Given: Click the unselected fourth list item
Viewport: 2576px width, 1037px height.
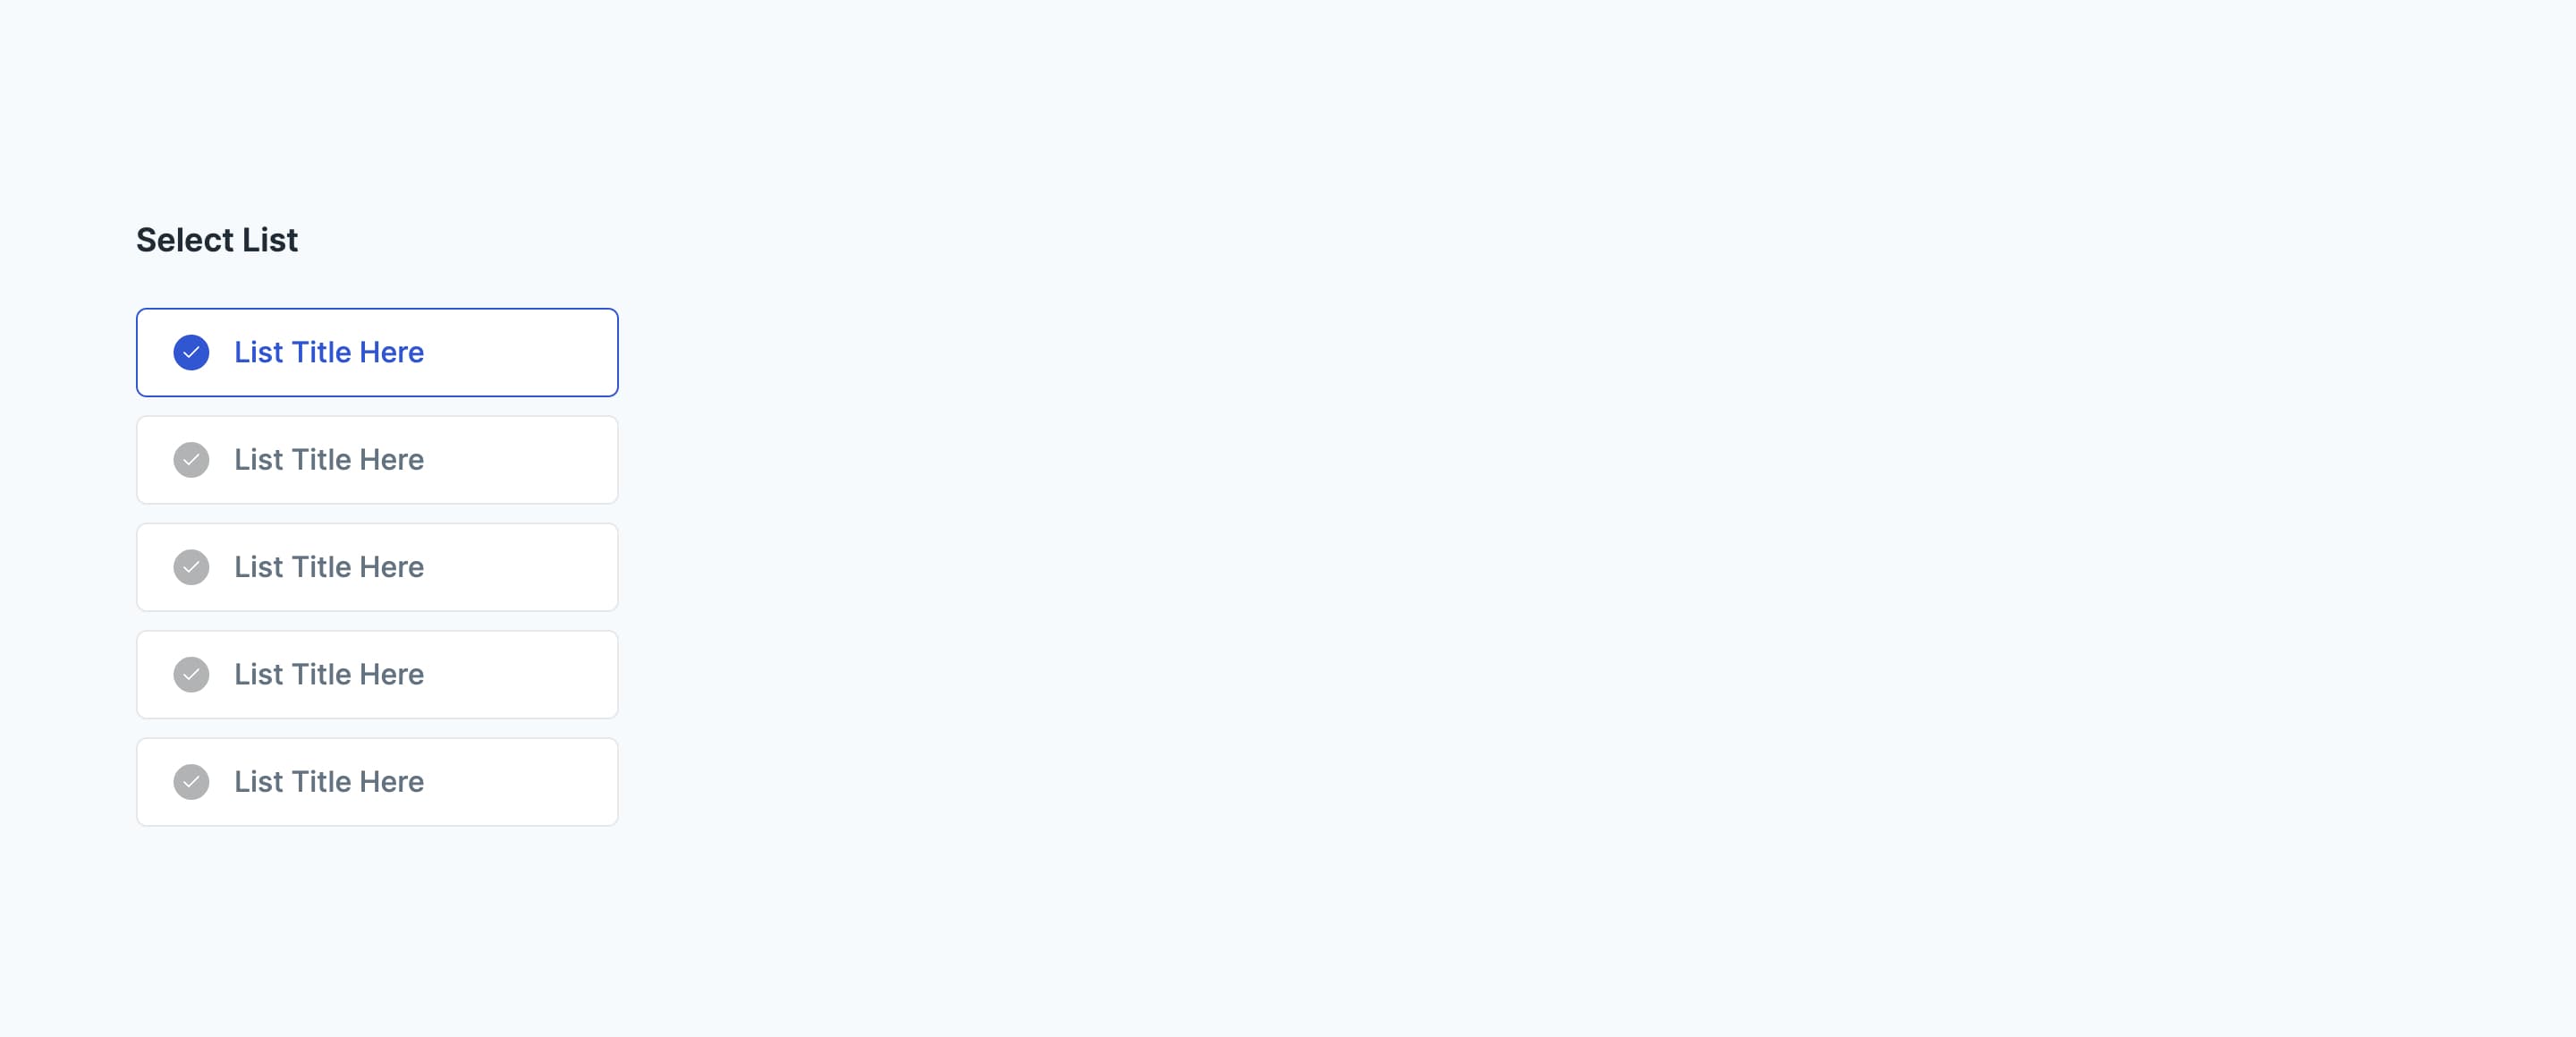Looking at the screenshot, I should pyautogui.click(x=377, y=674).
